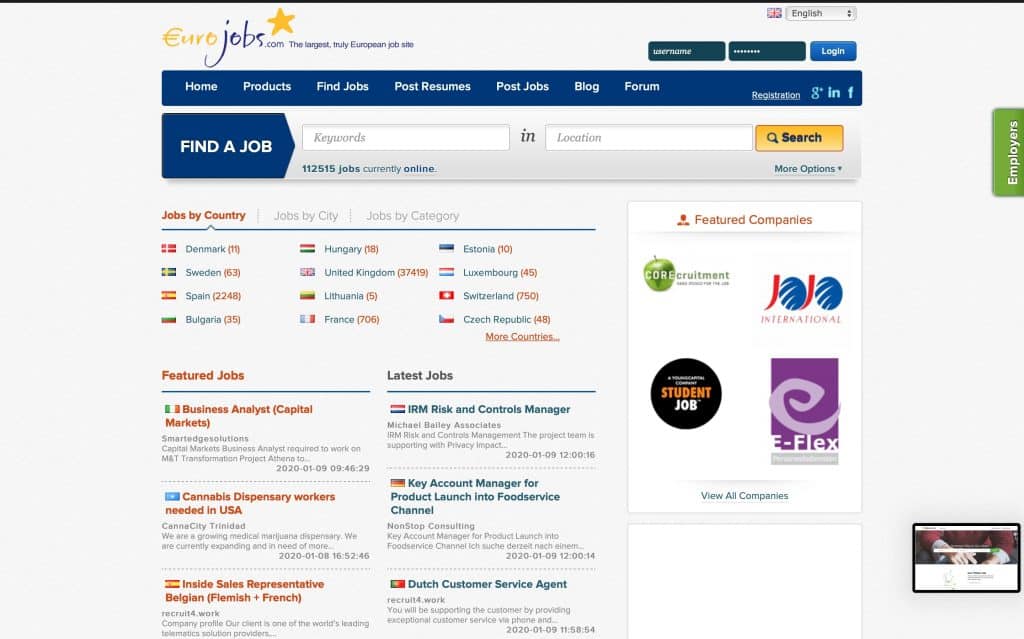
Task: Open the Eurojobs Google+ page icon
Action: (817, 93)
